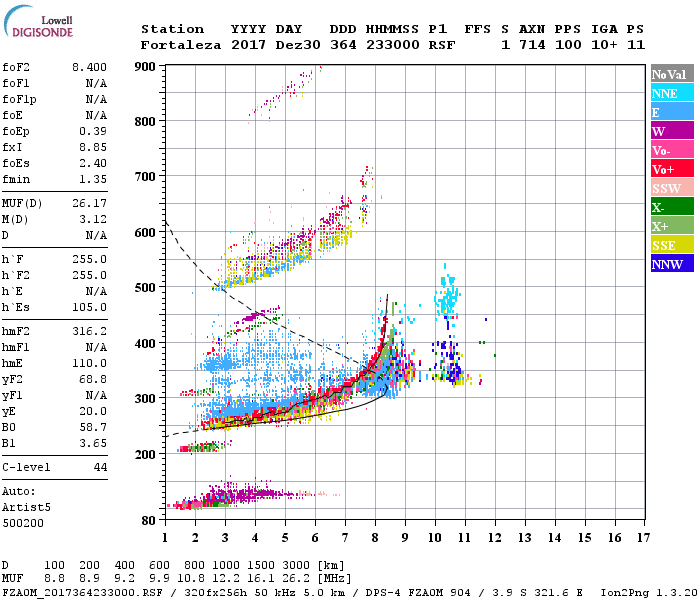Click the MUF 8.8 table value
The image size is (700, 600).
coord(54,579)
